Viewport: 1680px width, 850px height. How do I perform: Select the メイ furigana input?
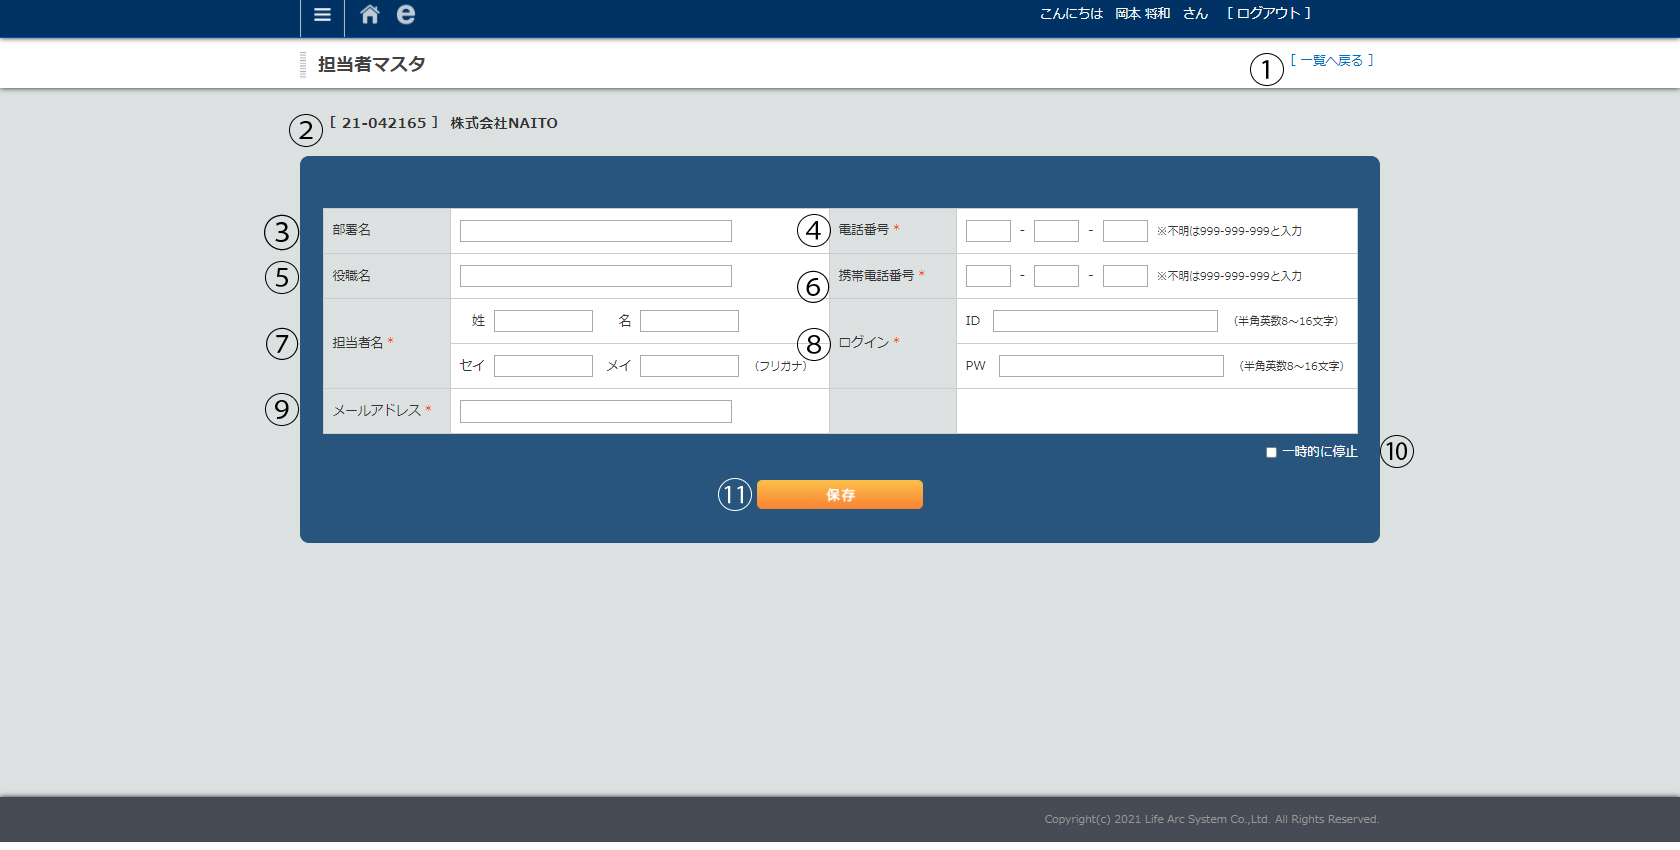tap(689, 366)
